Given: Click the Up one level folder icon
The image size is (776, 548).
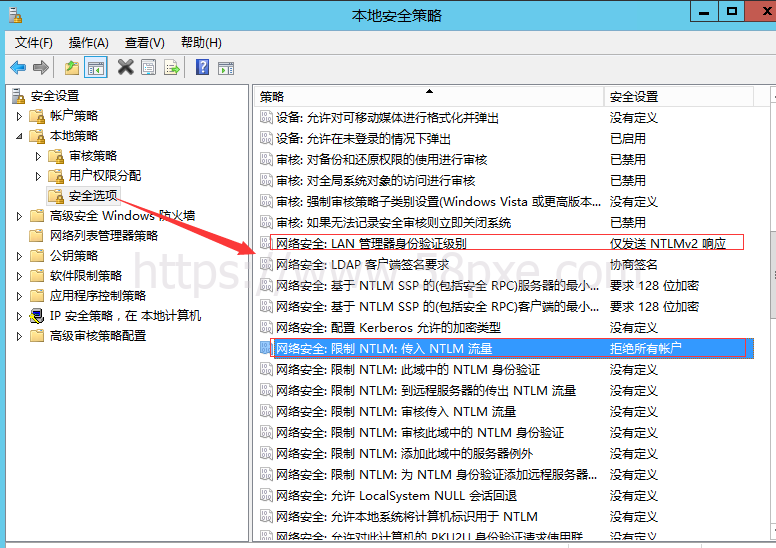Looking at the screenshot, I should (x=72, y=67).
